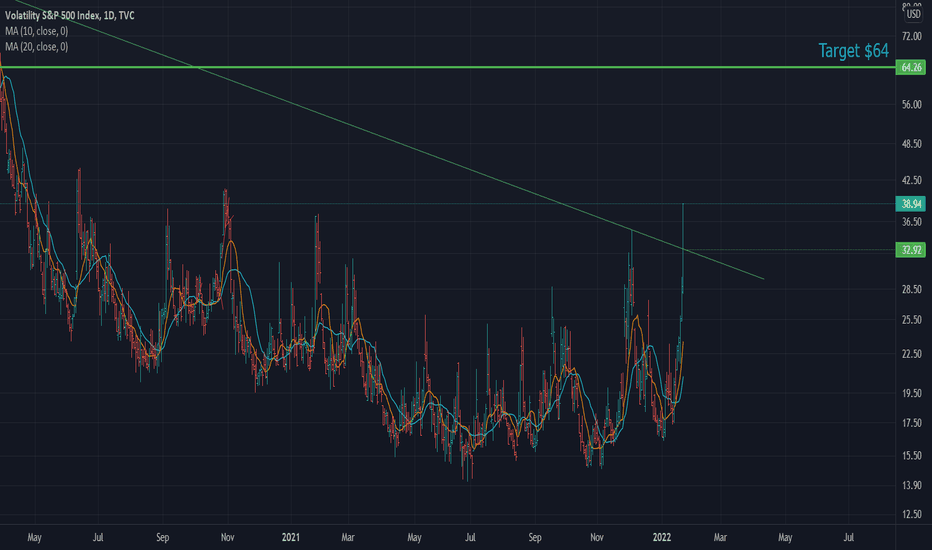
Task: Click the 2022 label on time axis
Action: point(662,537)
